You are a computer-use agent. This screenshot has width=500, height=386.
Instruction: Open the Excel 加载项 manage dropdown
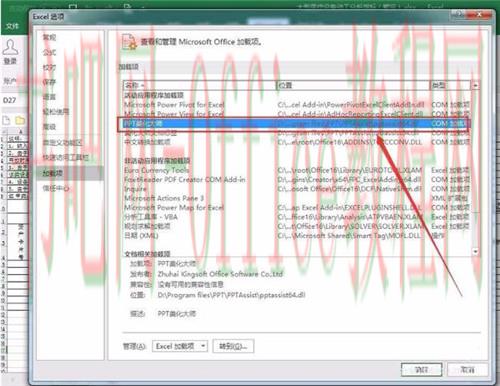tap(180, 346)
